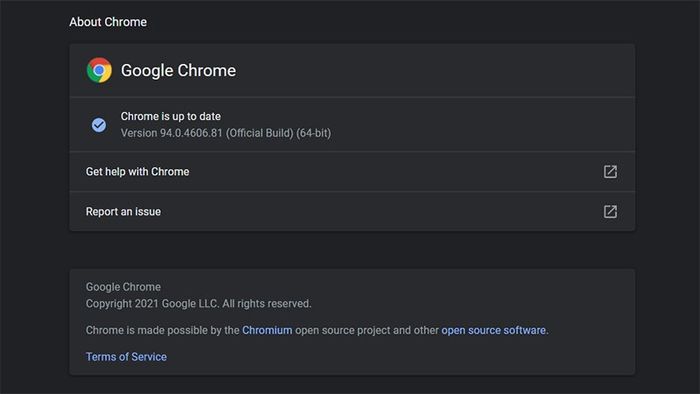Click the About Chrome page heading

coord(108,22)
